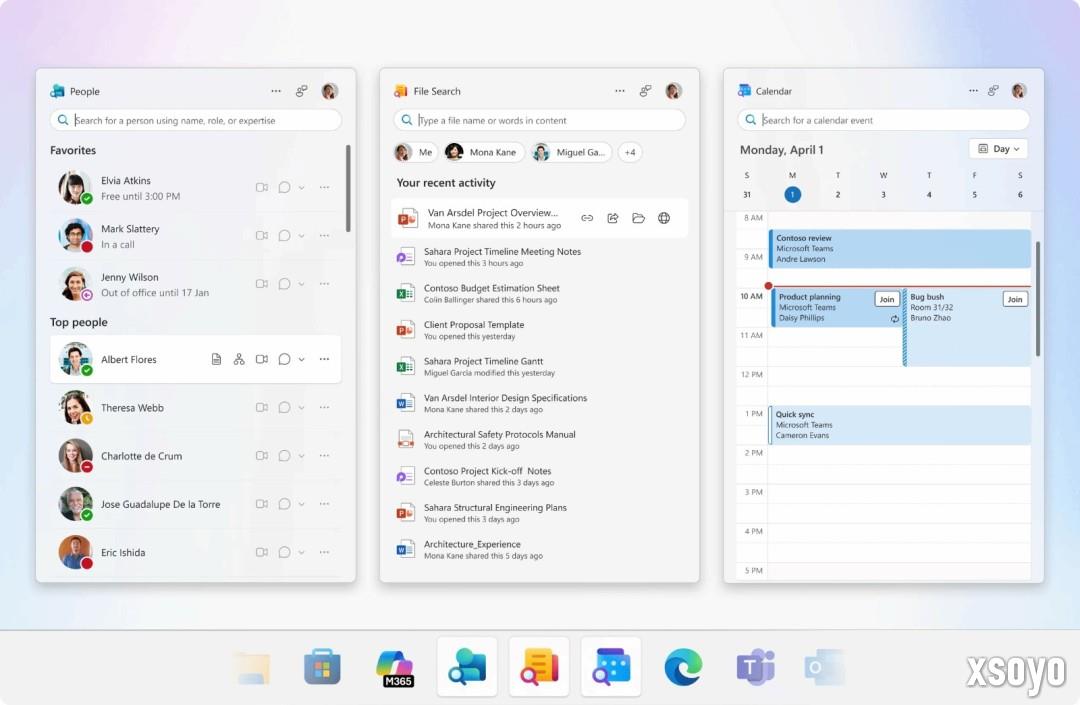The width and height of the screenshot is (1080, 705).
Task: Open Client Proposal Template file
Action: coord(539,330)
